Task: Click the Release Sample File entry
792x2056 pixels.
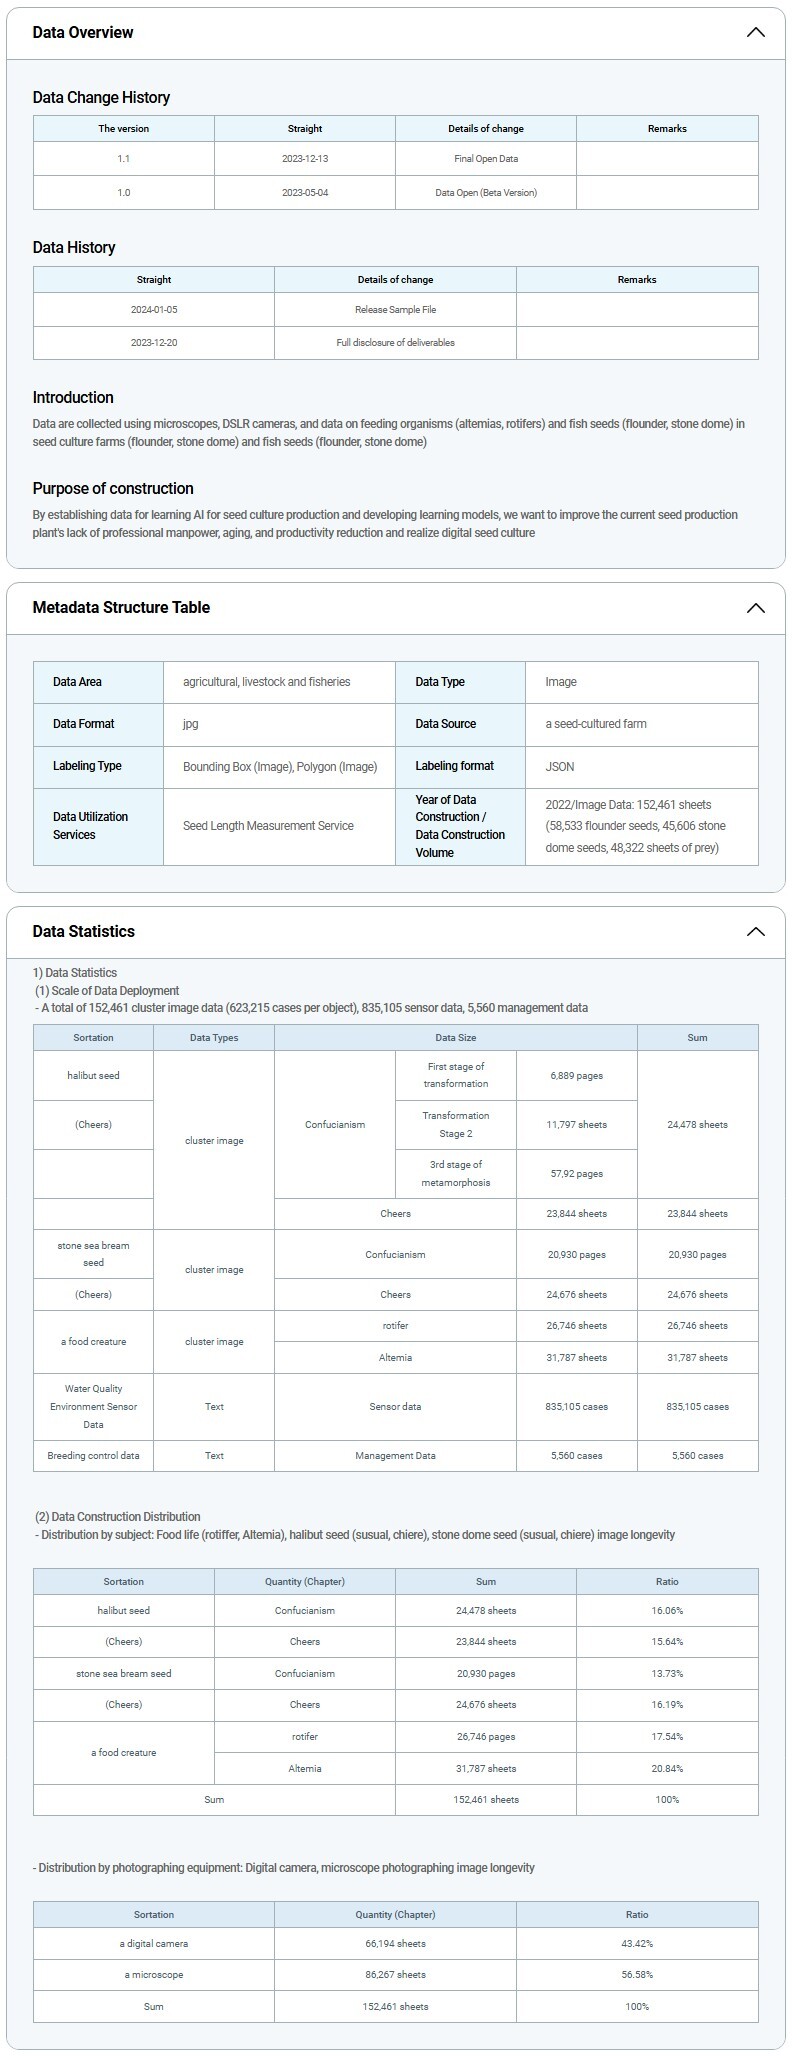Action: [x=395, y=310]
